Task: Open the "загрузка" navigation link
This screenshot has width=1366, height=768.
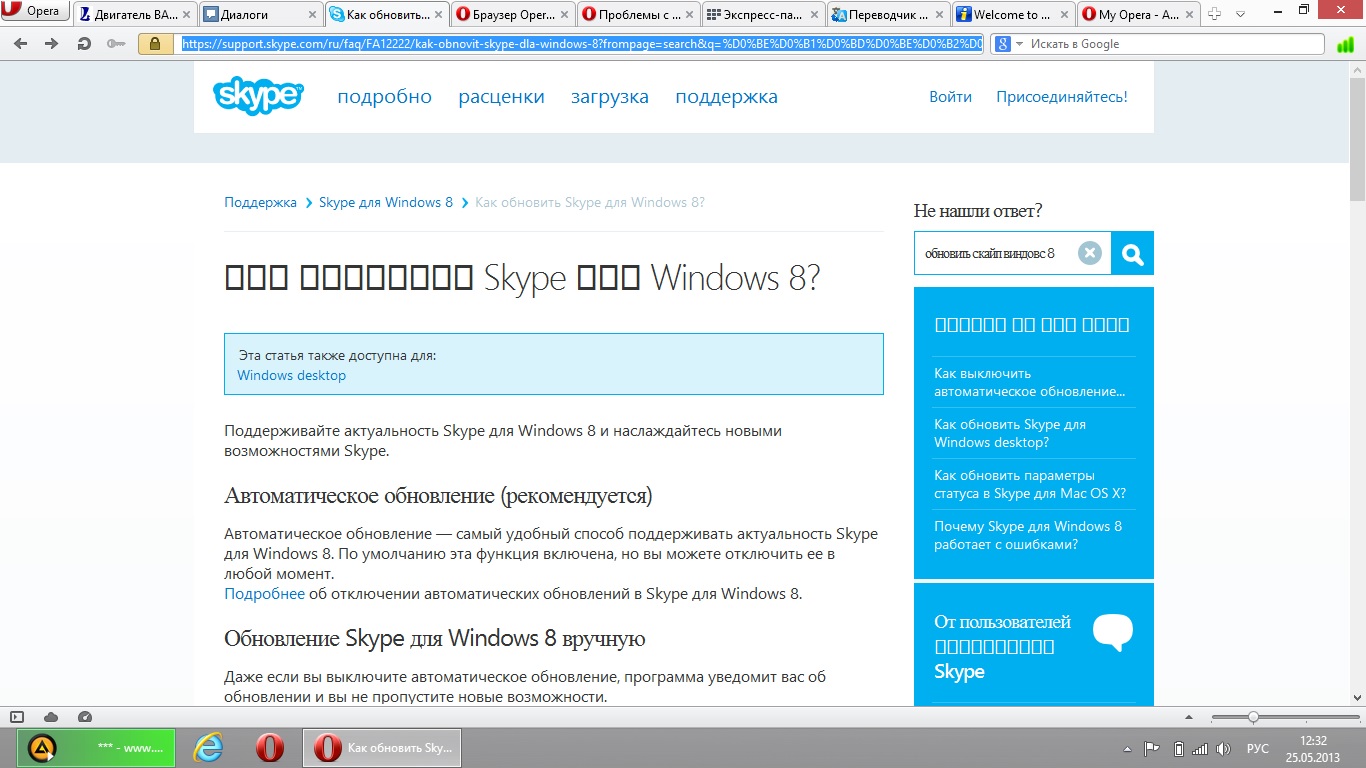Action: point(610,97)
